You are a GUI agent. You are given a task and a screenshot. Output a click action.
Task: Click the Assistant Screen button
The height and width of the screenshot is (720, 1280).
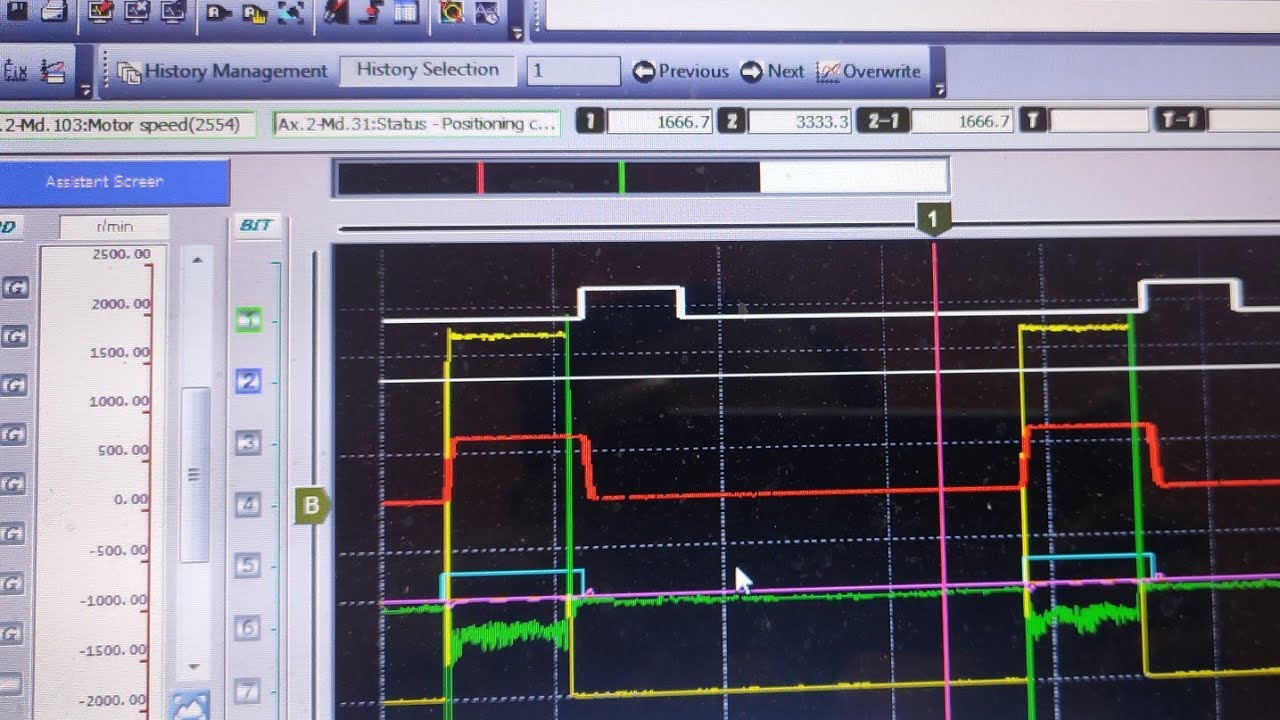coord(114,182)
